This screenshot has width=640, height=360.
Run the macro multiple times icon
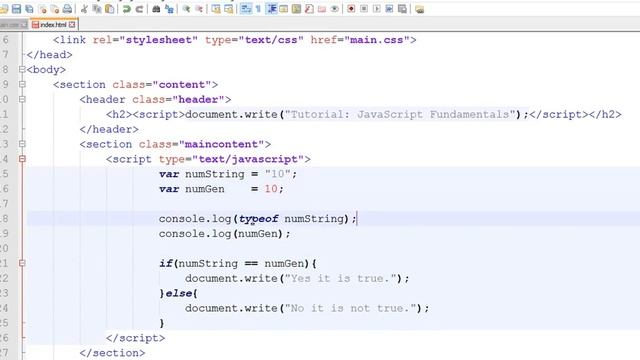[389, 9]
